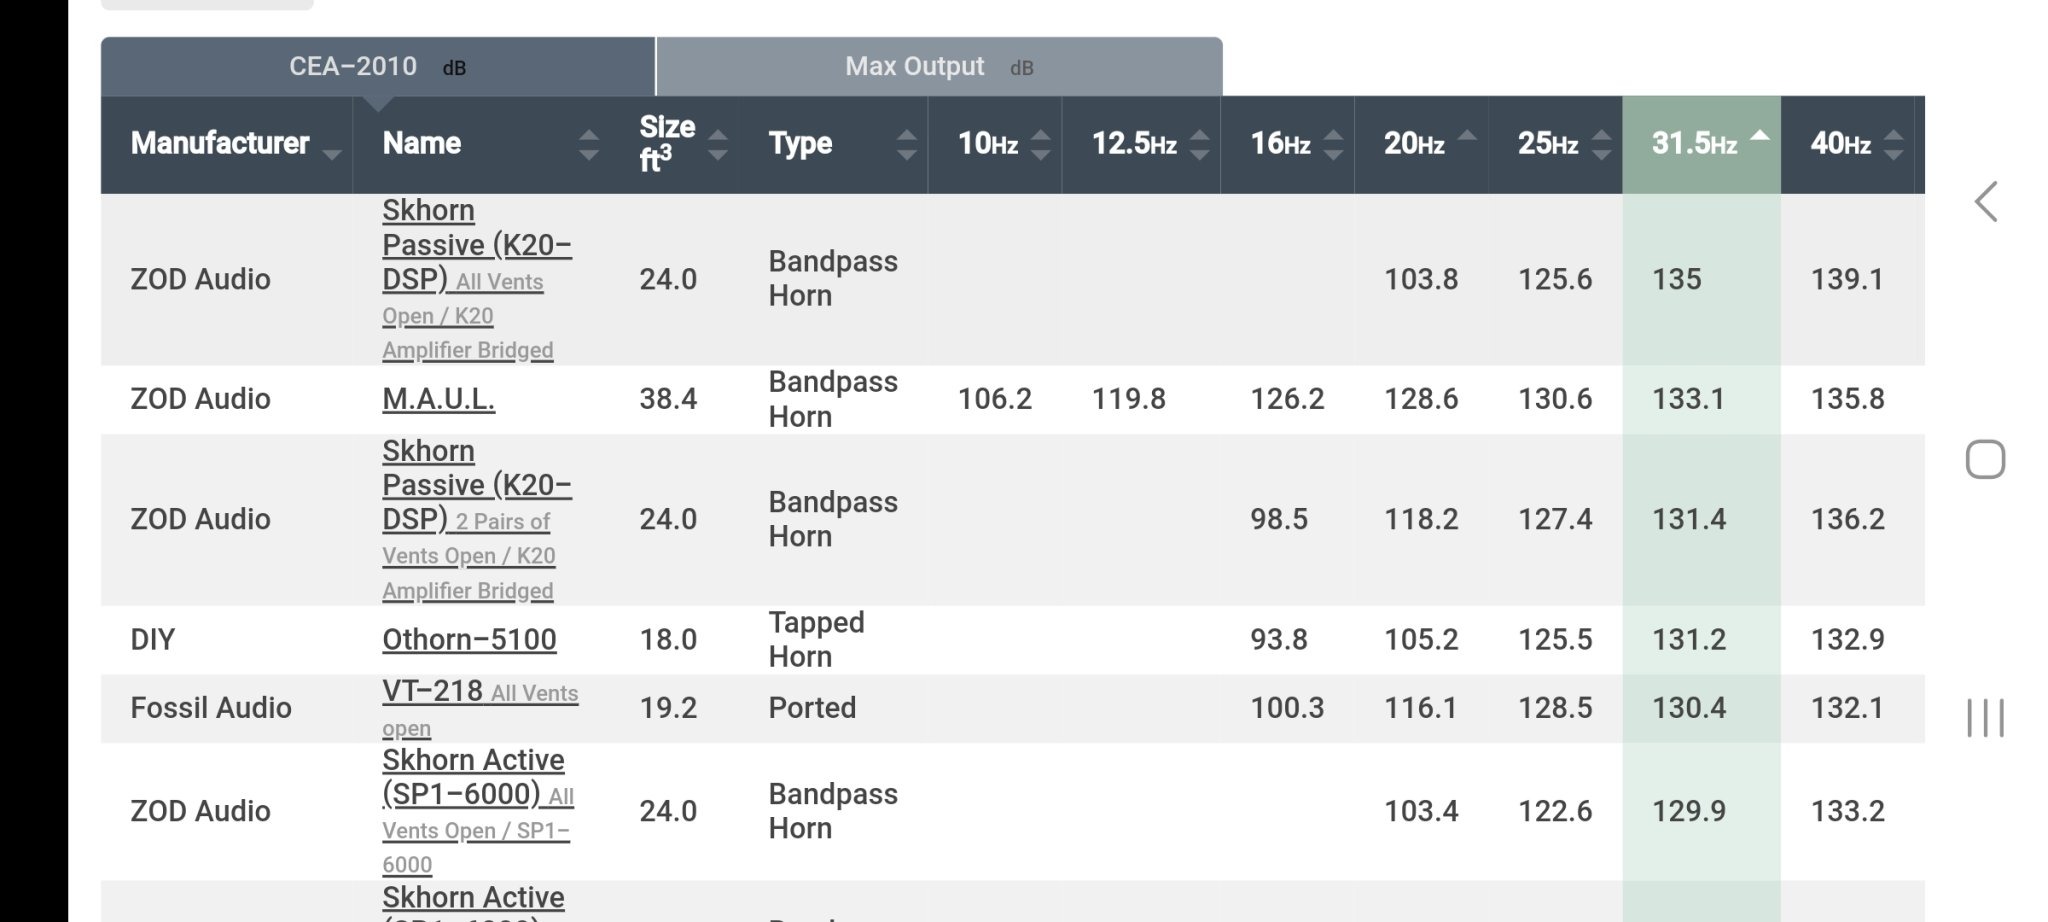Sort by Type column arrows

(906, 145)
